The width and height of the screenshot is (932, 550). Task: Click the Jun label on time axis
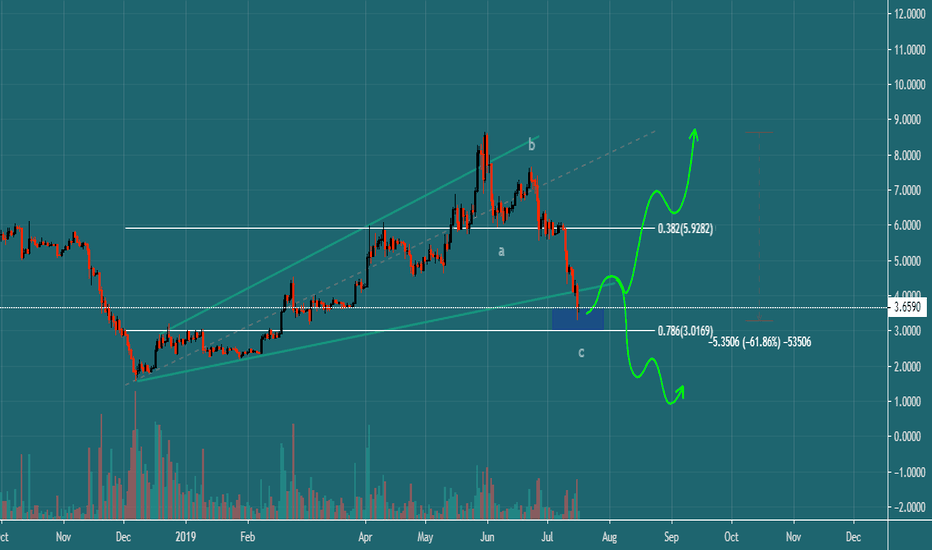coord(487,537)
